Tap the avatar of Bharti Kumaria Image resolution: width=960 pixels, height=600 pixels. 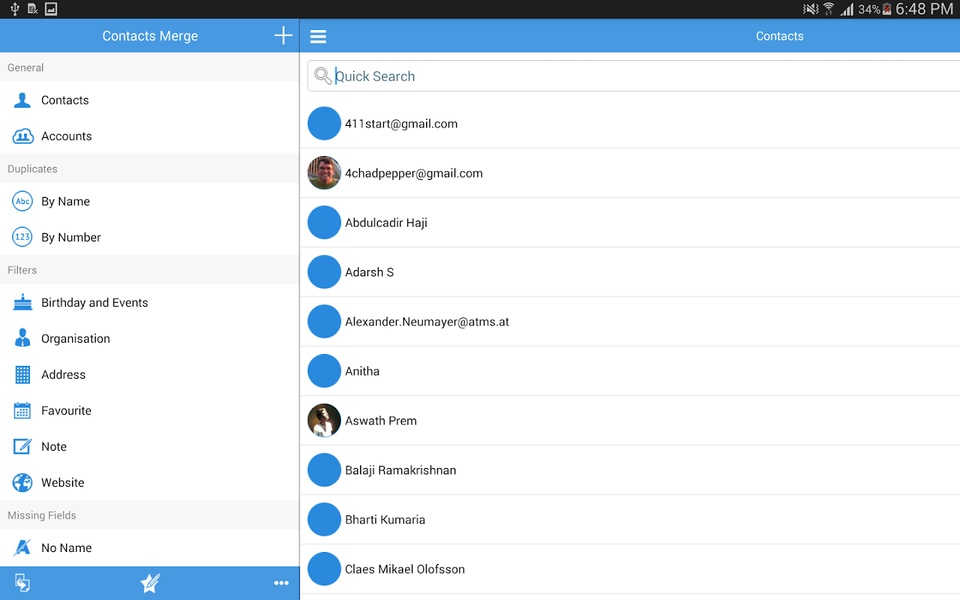pyautogui.click(x=324, y=520)
